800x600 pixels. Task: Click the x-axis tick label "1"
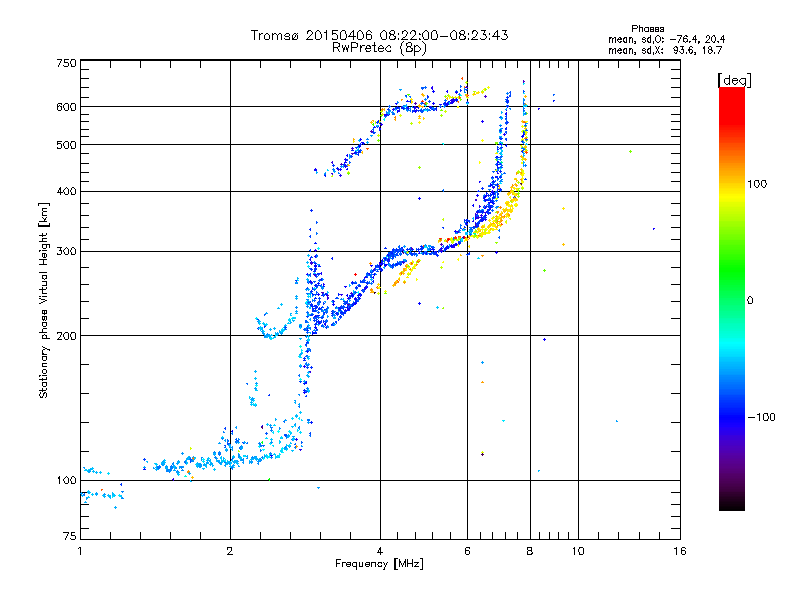(80, 551)
